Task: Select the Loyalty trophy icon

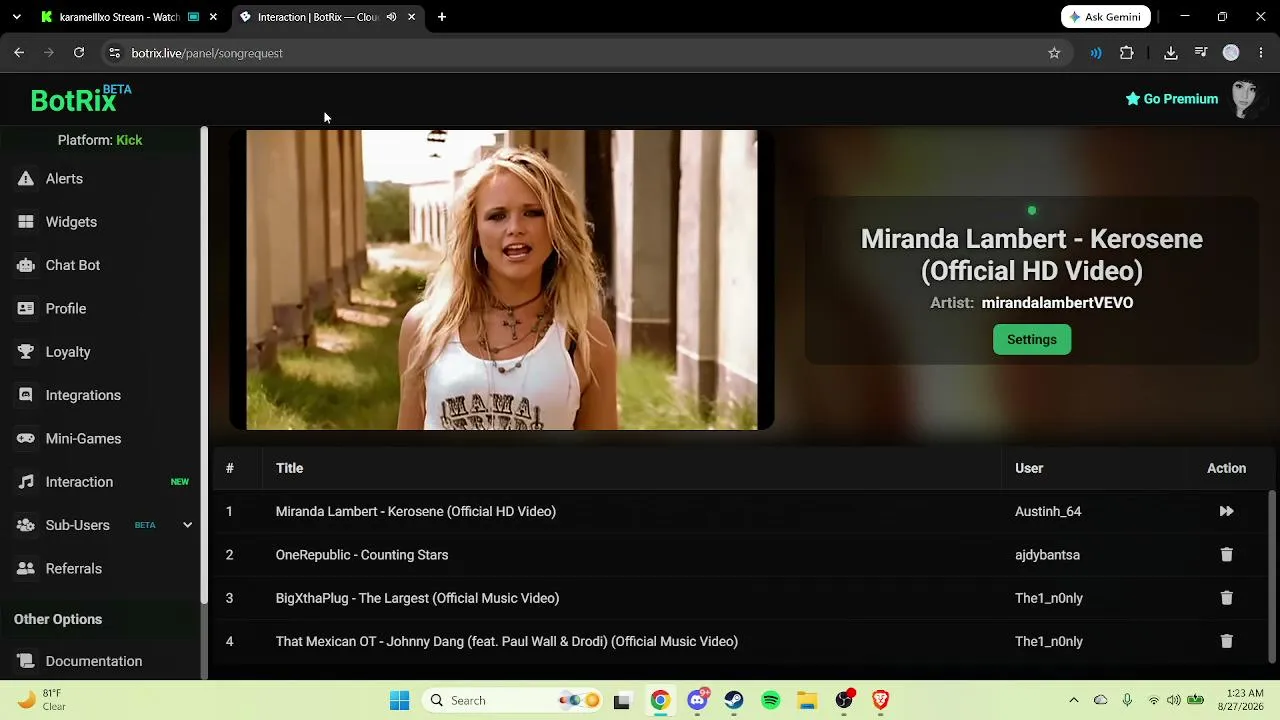Action: [26, 352]
